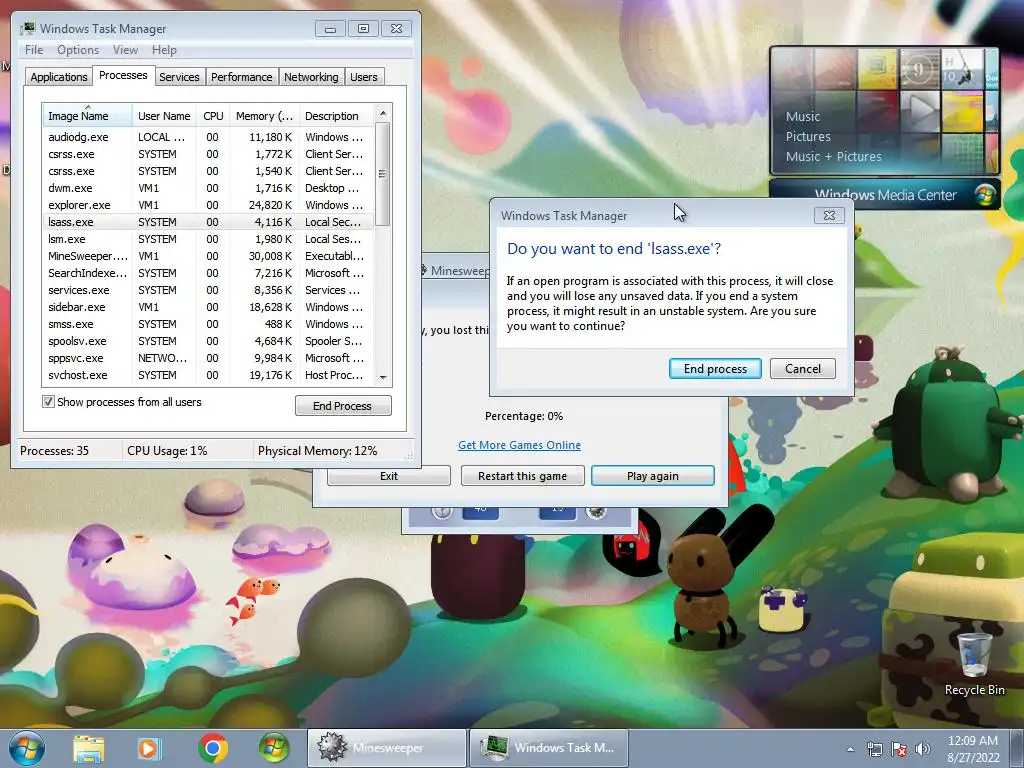This screenshot has height=768, width=1024.
Task: Select the SearchIndexer process row
Action: click(208, 273)
